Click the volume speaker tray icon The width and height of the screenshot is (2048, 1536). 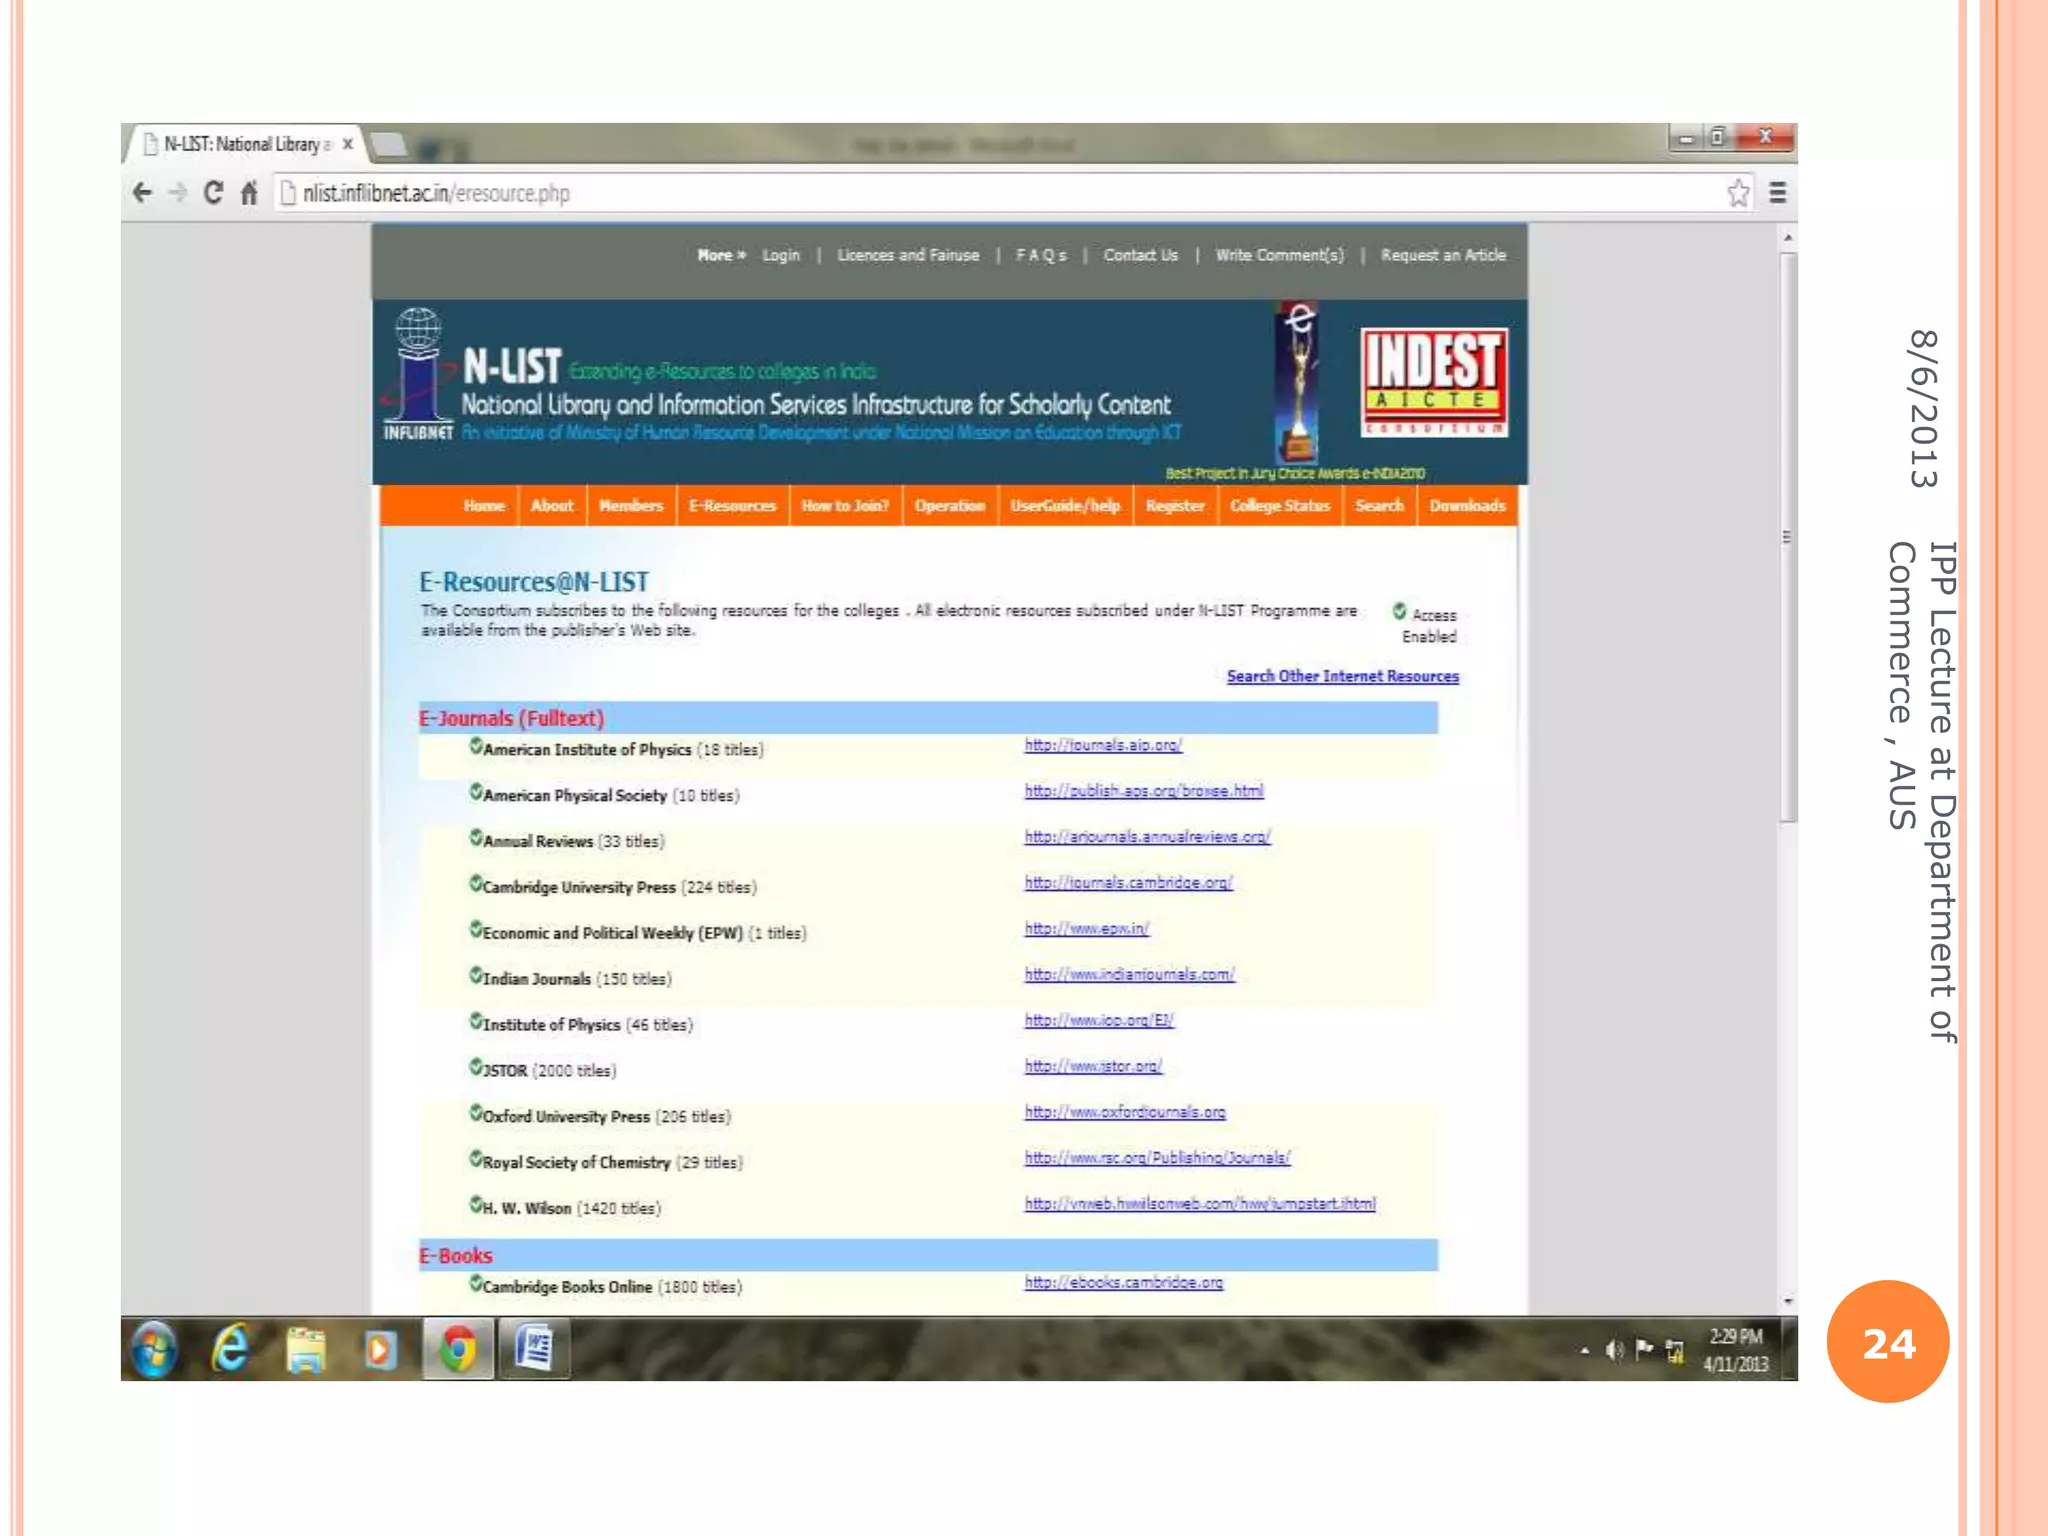(x=1613, y=1350)
